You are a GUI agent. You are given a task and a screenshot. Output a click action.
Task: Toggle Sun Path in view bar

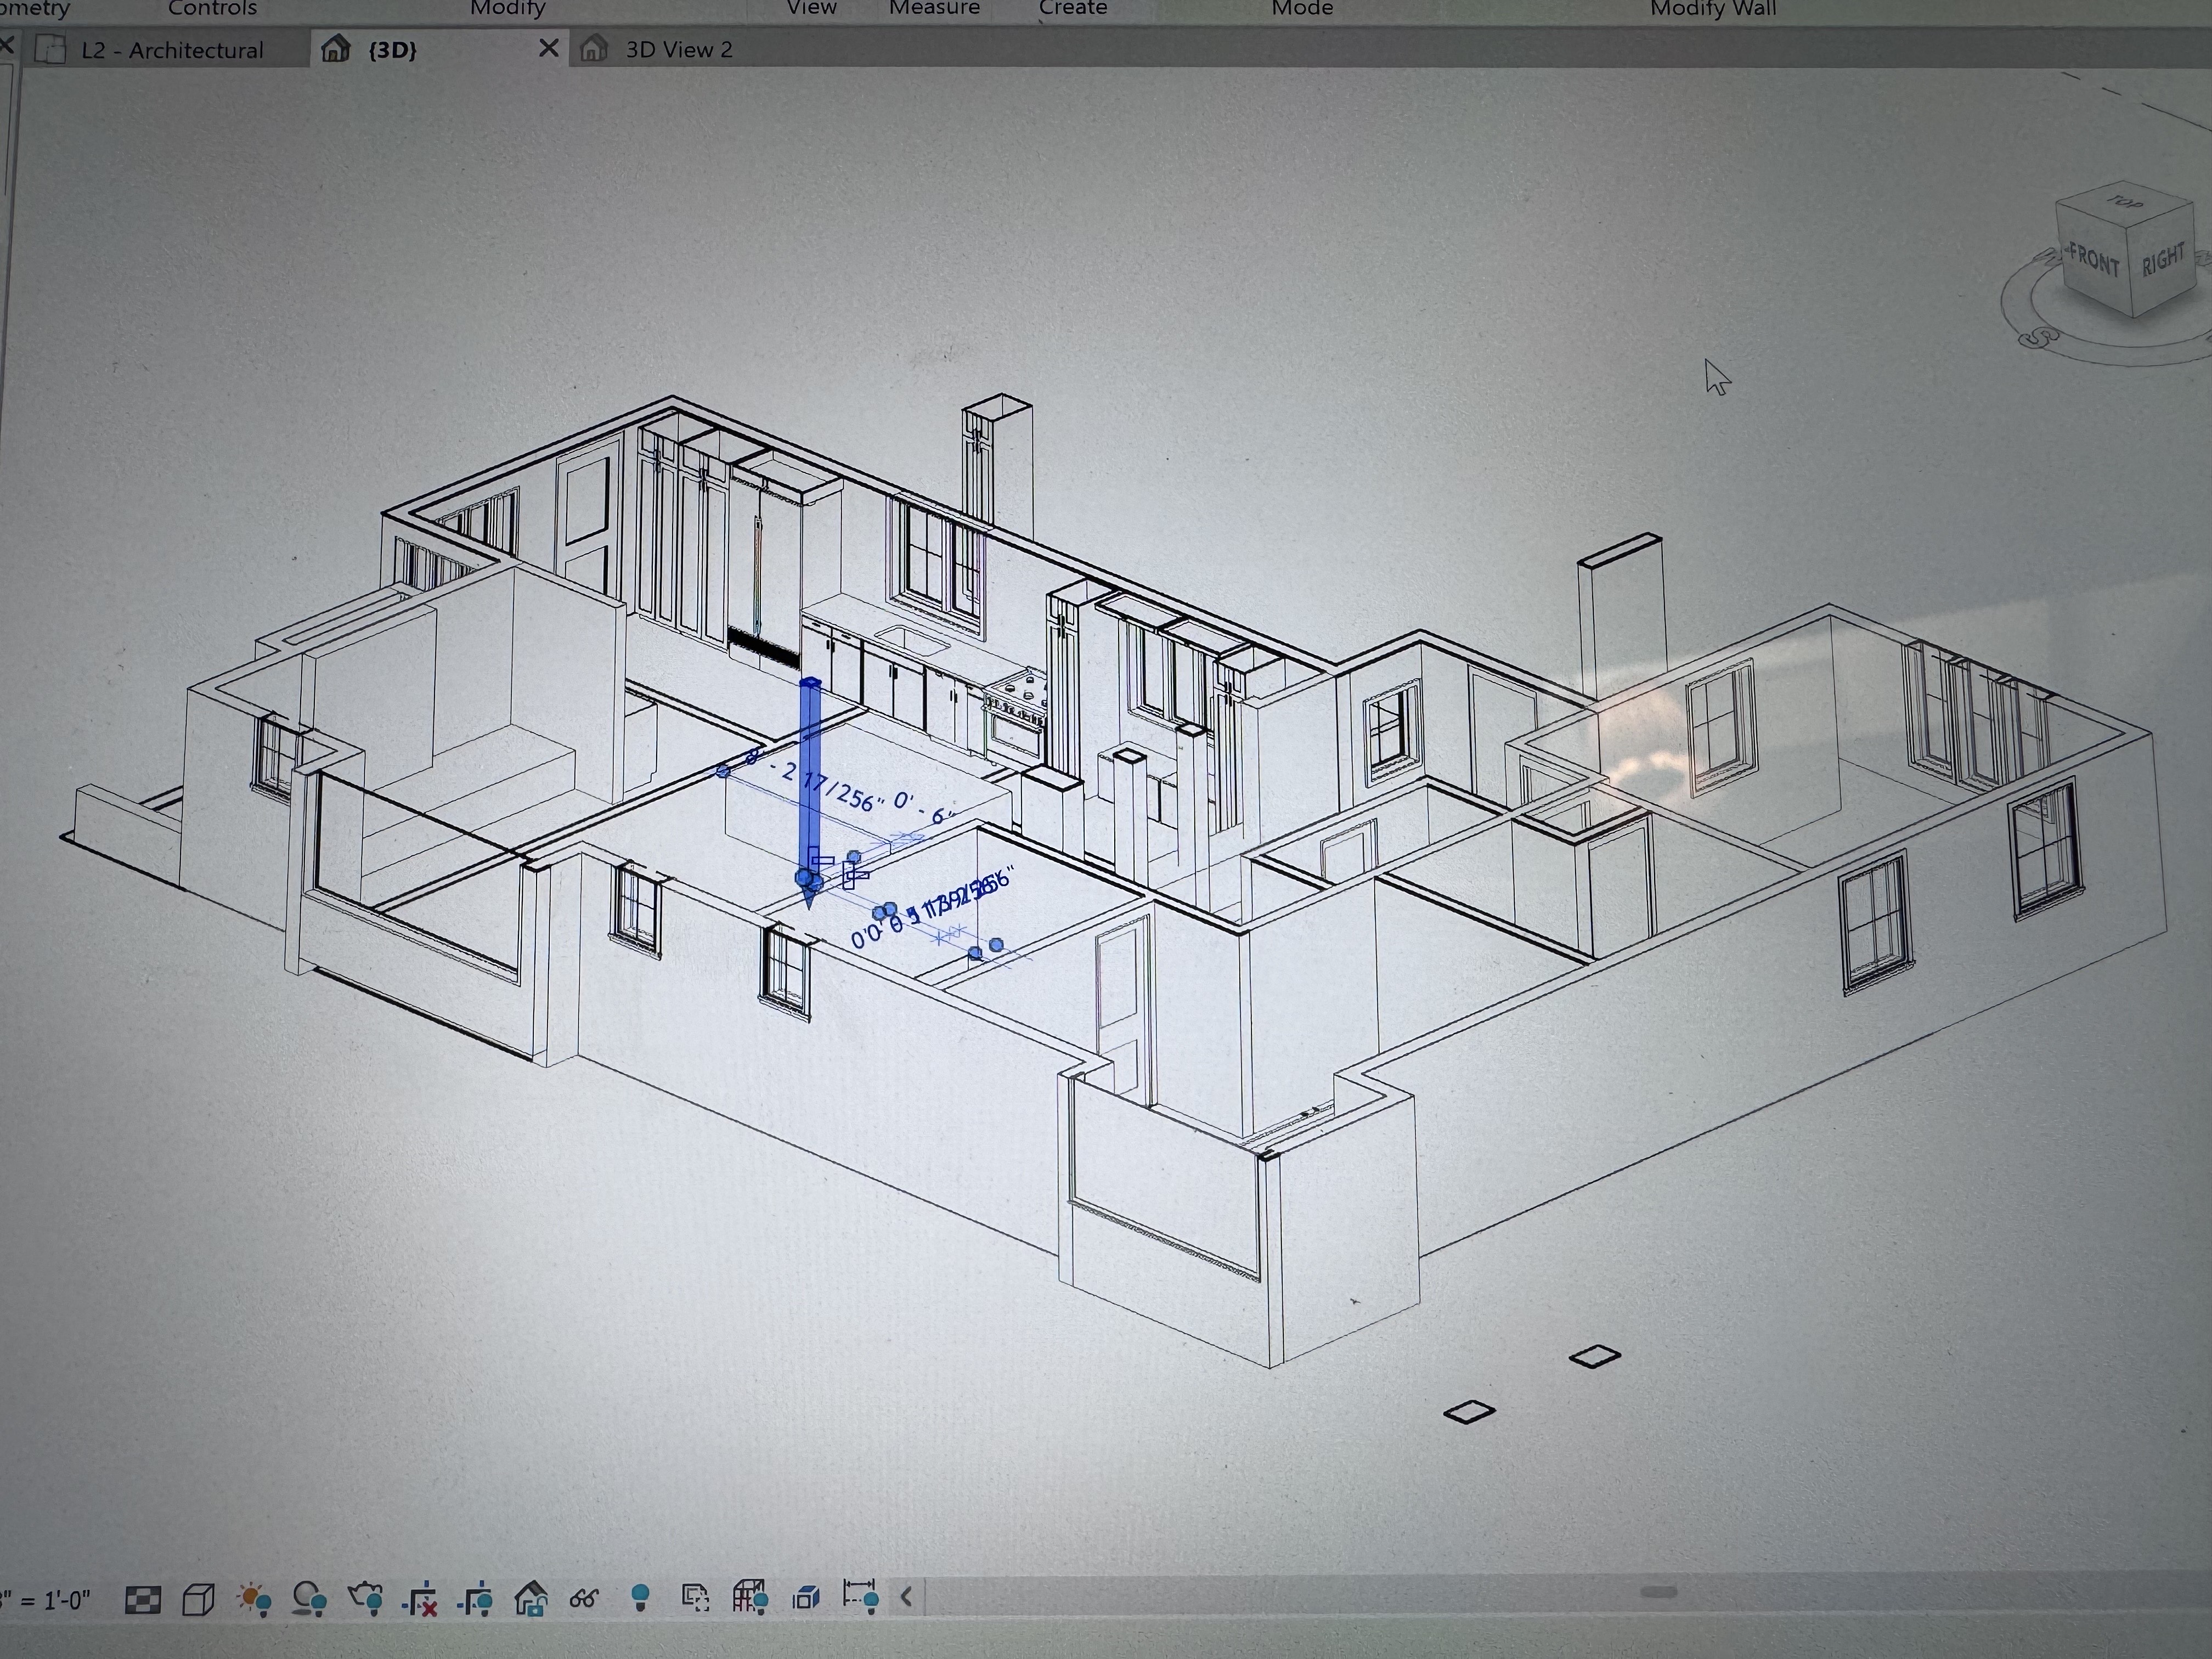(x=254, y=1600)
